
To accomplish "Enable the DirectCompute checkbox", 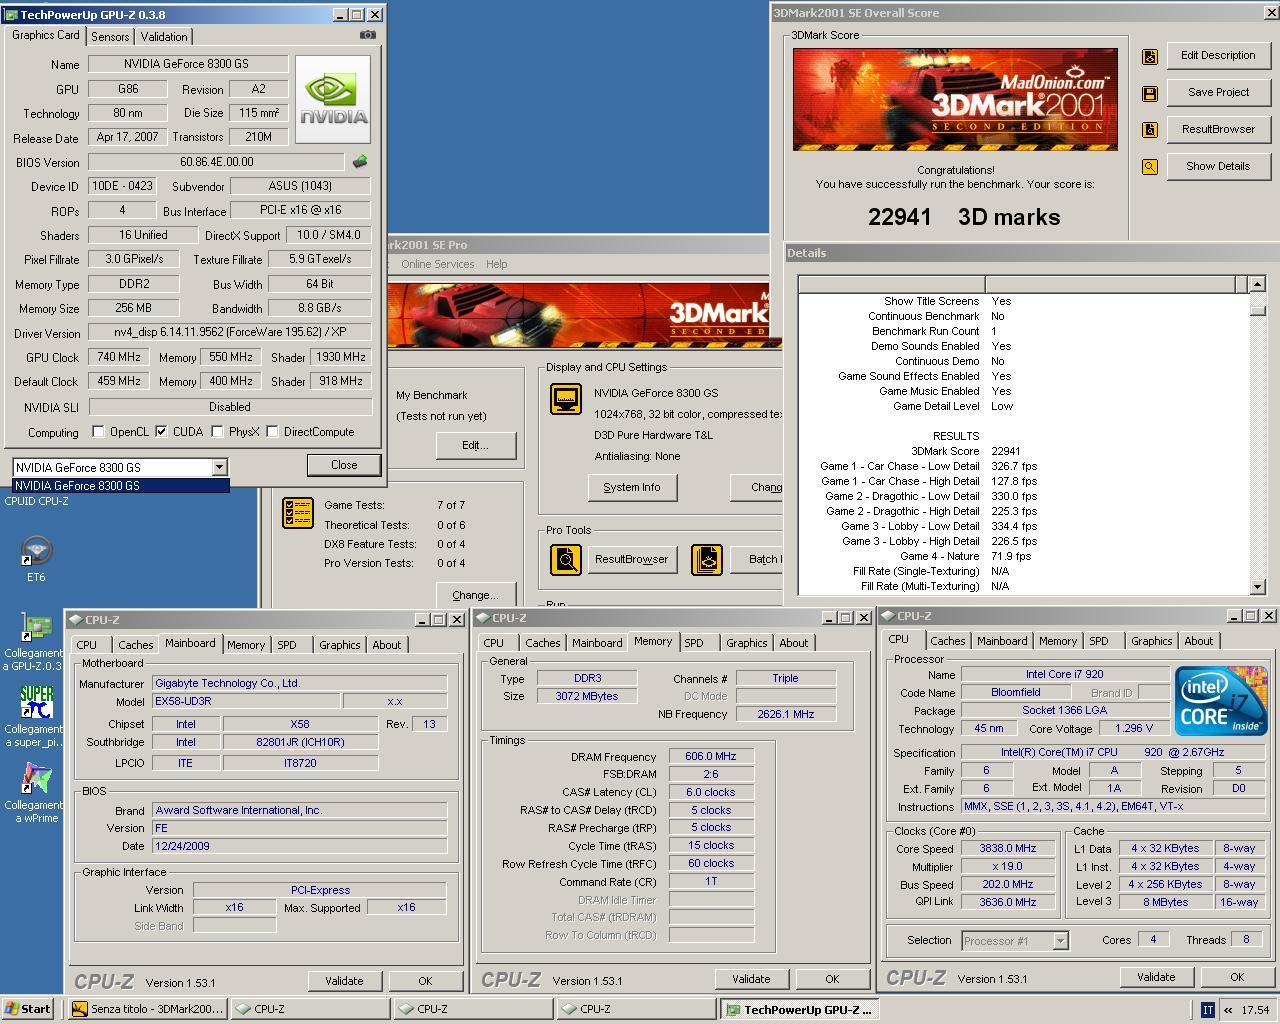I will (x=272, y=432).
